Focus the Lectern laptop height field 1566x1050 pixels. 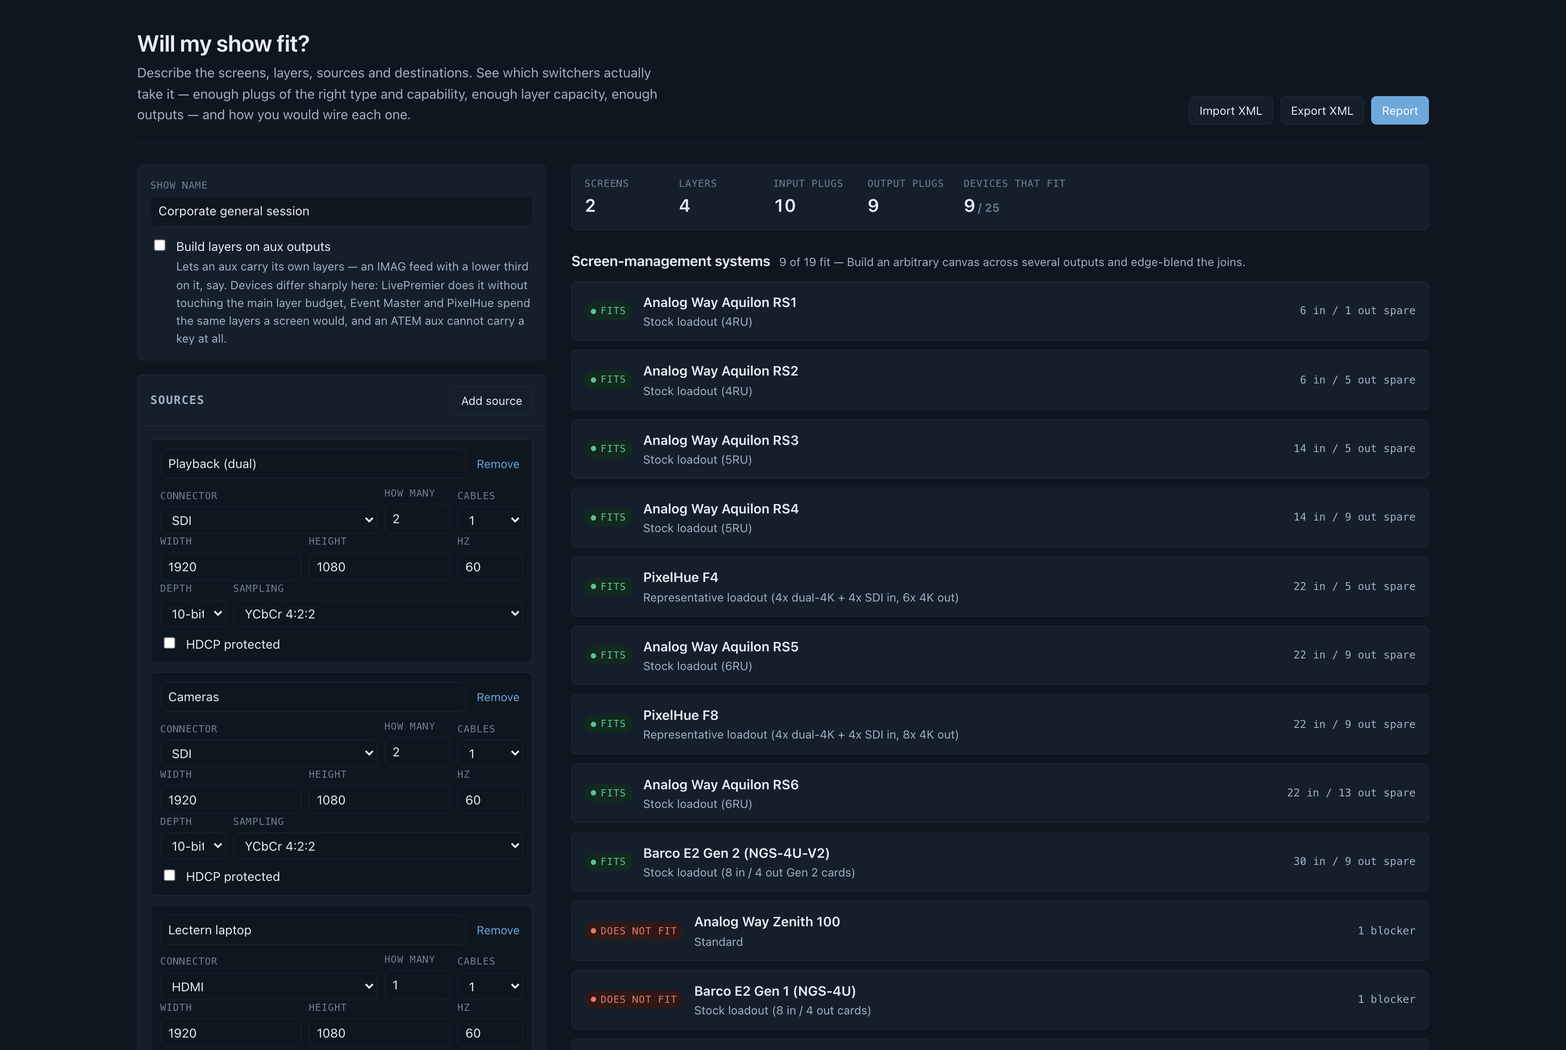pos(379,1033)
